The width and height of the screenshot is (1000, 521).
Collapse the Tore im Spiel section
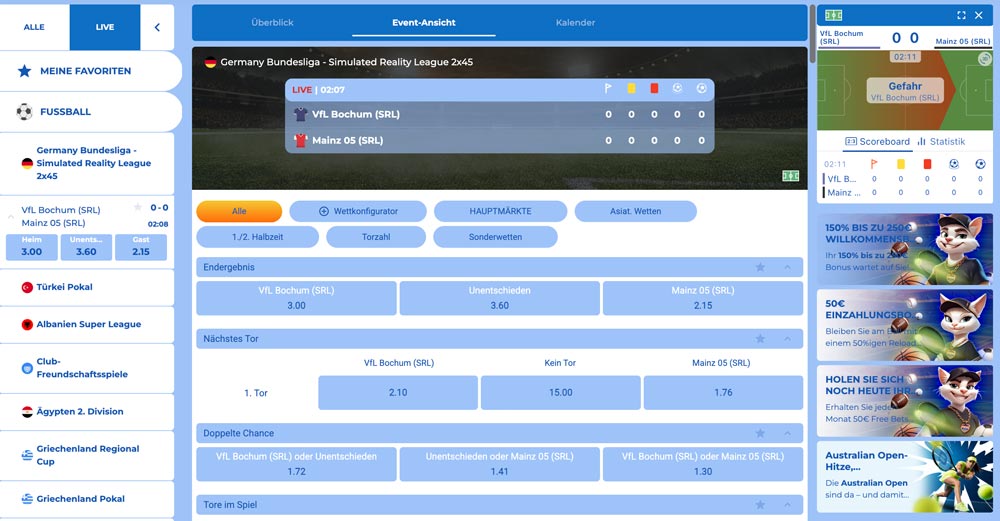pyautogui.click(x=788, y=504)
